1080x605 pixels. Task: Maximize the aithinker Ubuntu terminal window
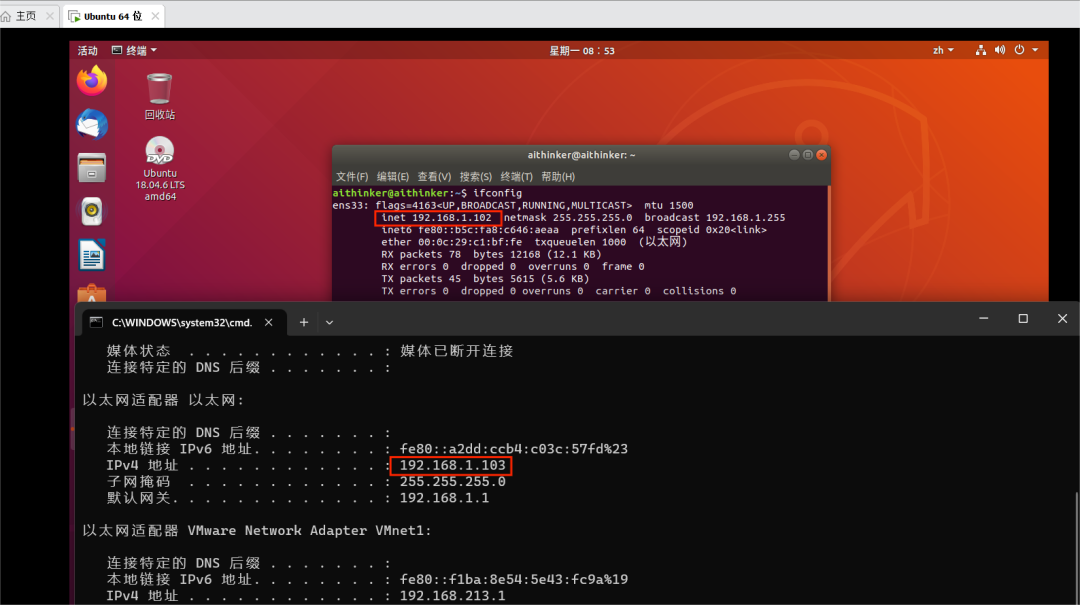[x=807, y=155]
